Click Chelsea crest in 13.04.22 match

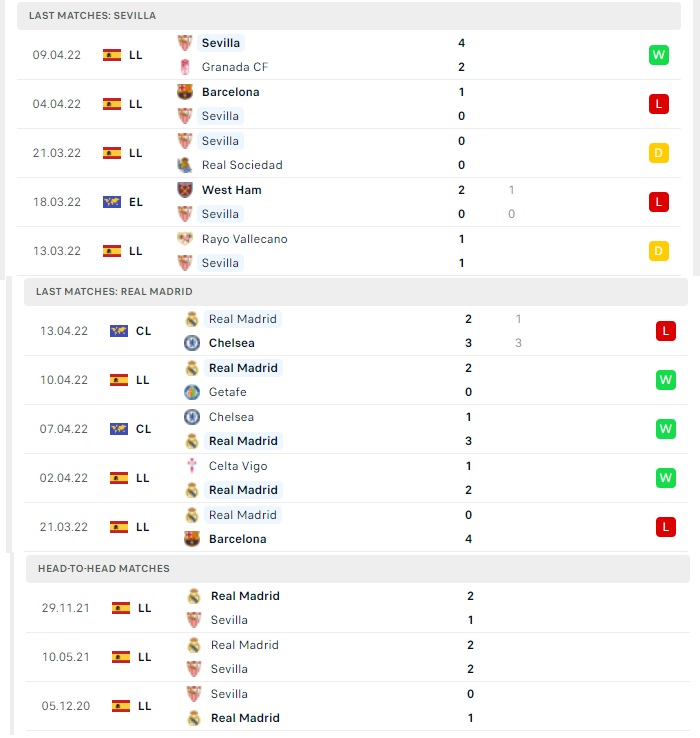coord(192,343)
